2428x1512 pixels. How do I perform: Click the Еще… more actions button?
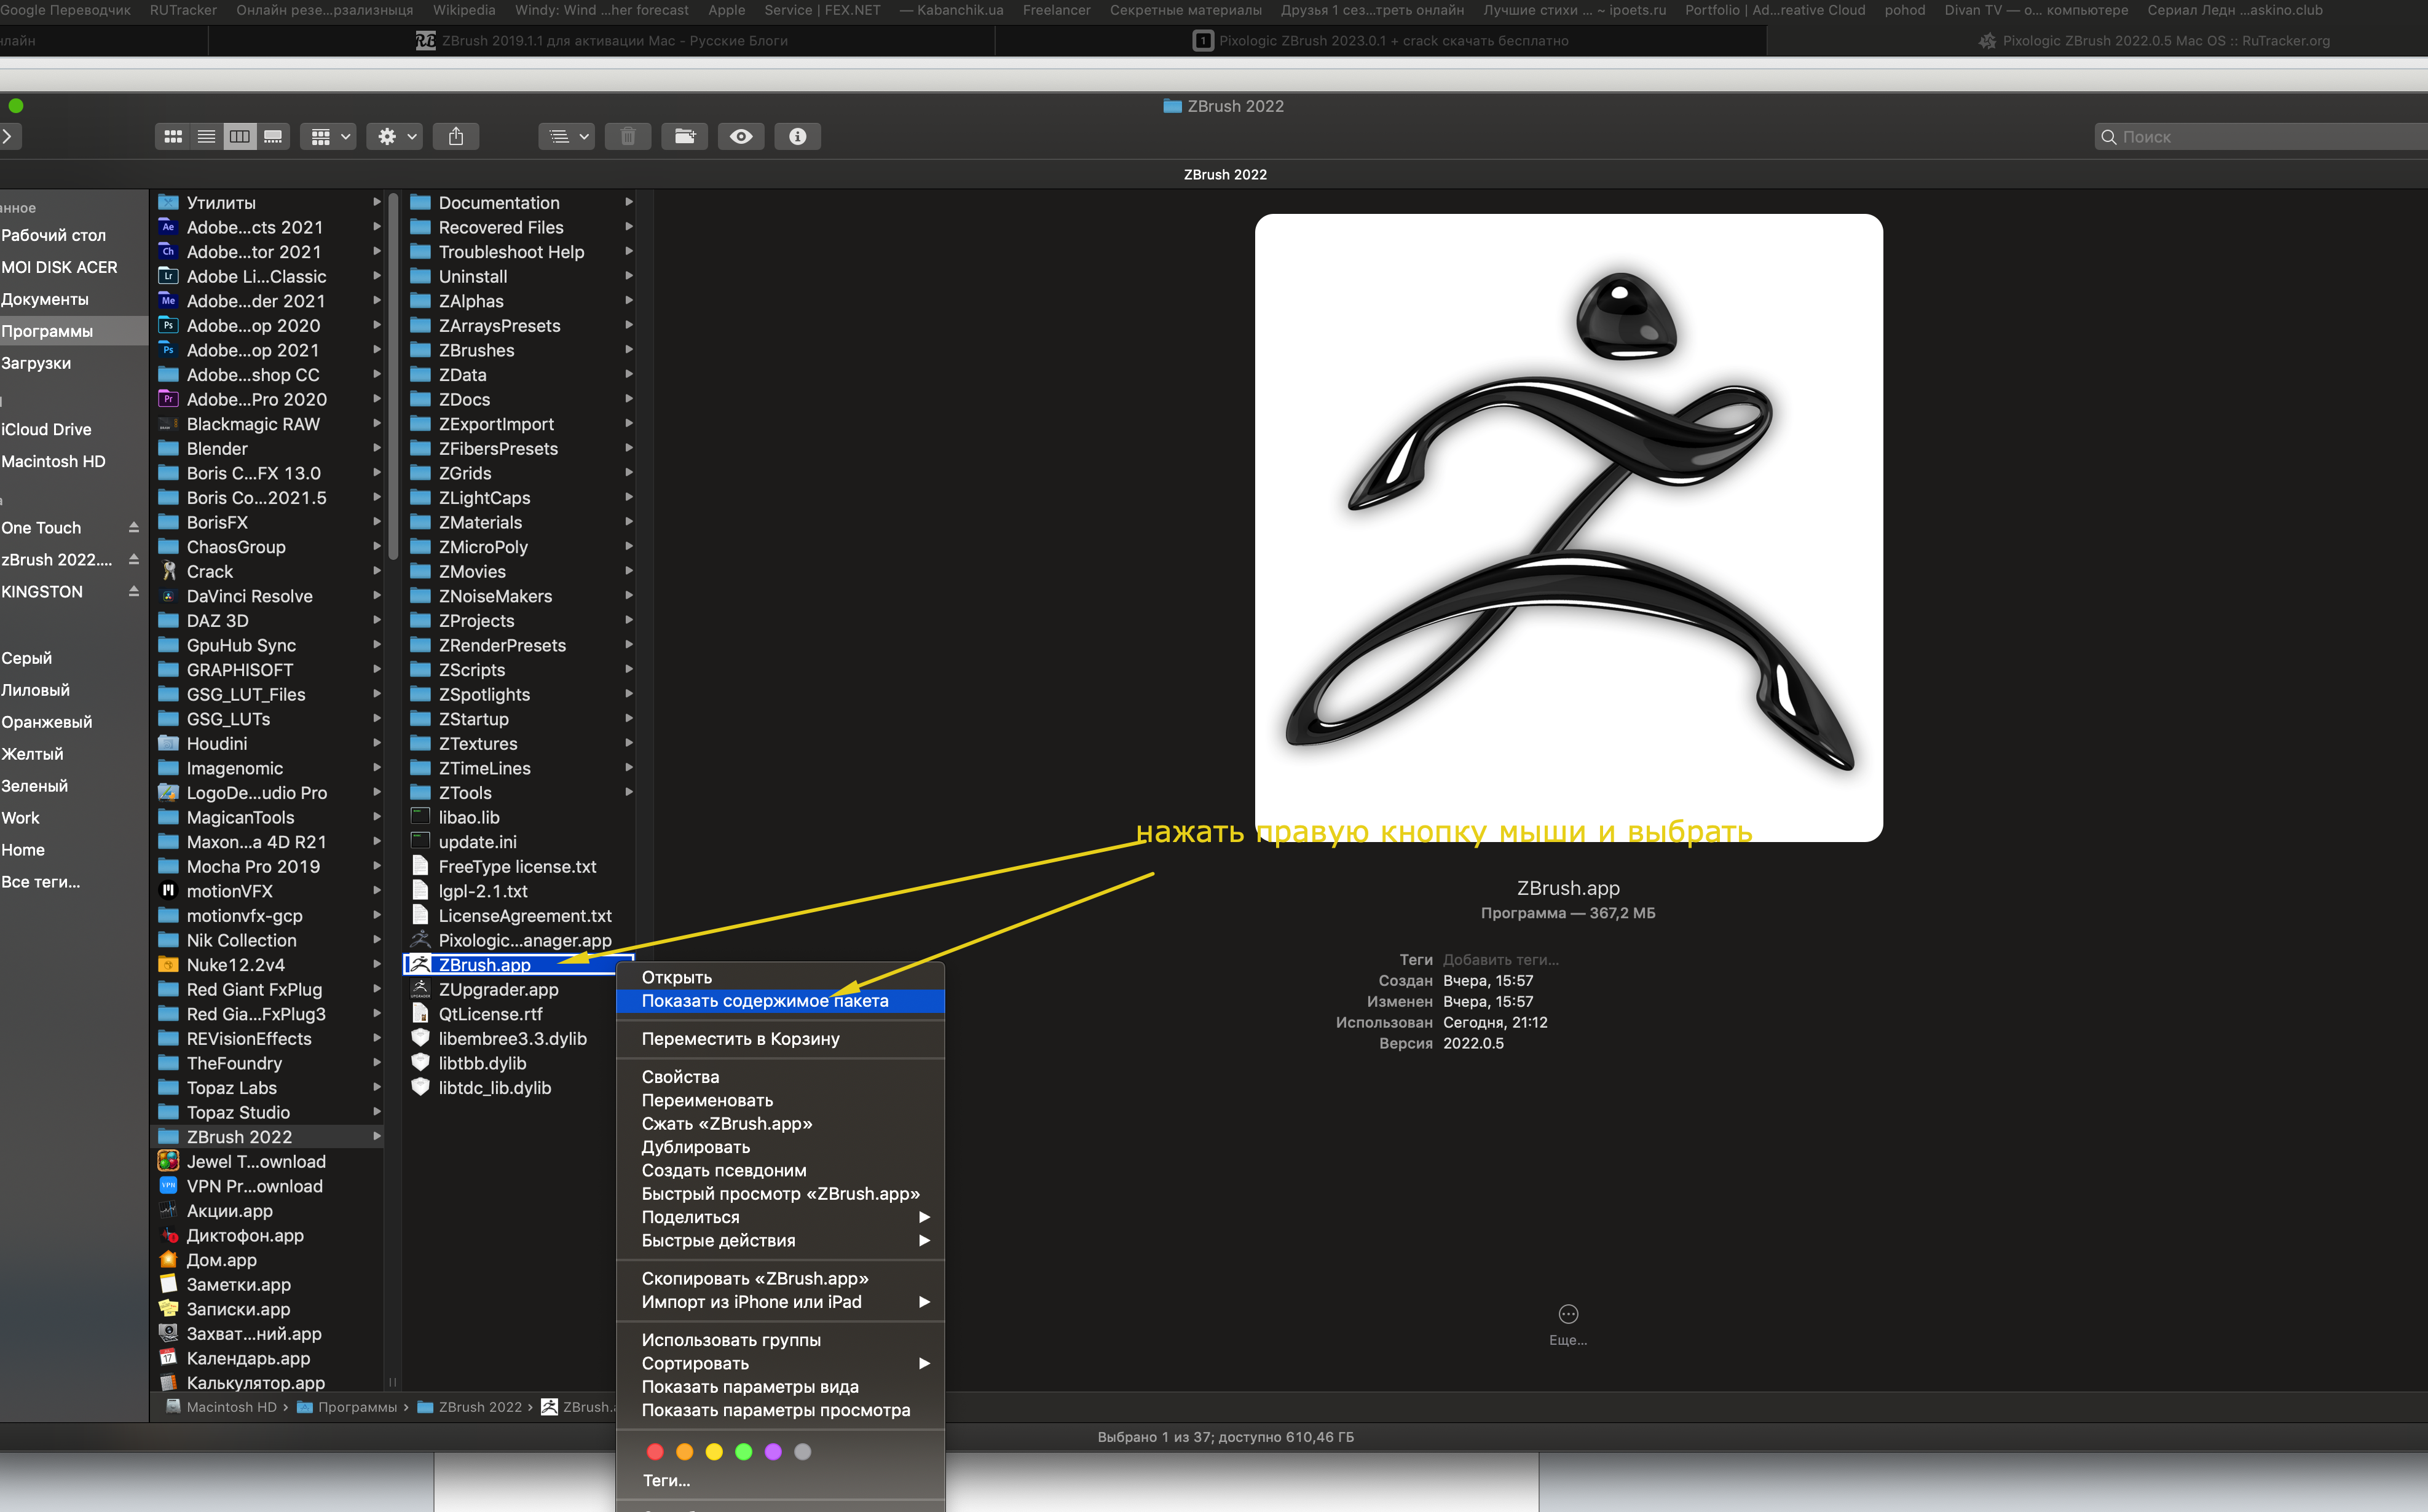tap(1568, 1325)
